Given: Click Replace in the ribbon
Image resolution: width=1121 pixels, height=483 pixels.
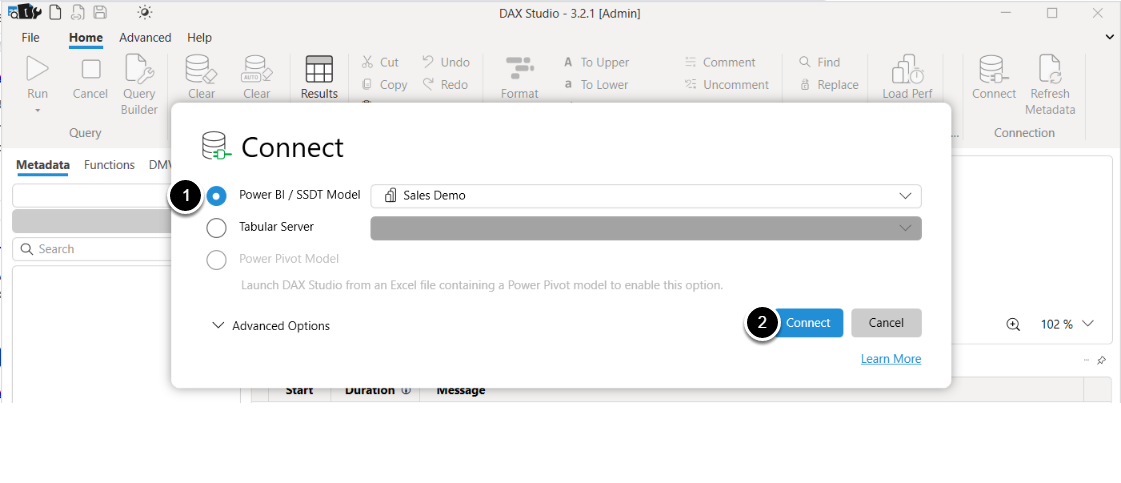Looking at the screenshot, I should 829,84.
